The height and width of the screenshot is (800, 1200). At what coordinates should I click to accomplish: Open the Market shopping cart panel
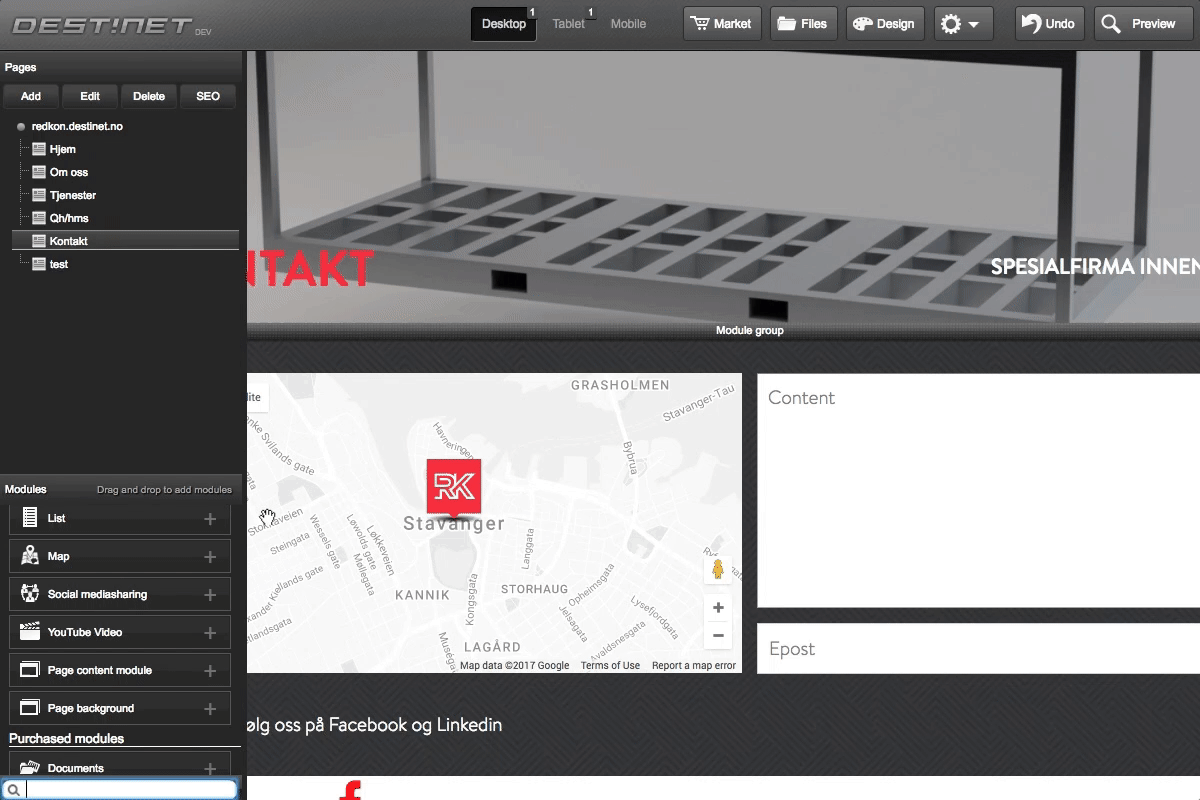(722, 23)
